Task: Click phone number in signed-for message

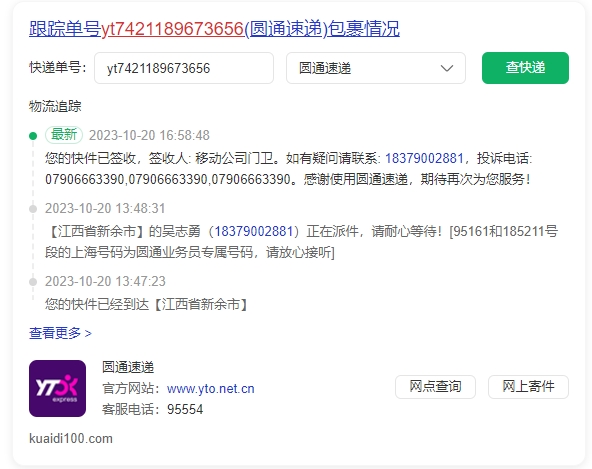Action: (424, 158)
